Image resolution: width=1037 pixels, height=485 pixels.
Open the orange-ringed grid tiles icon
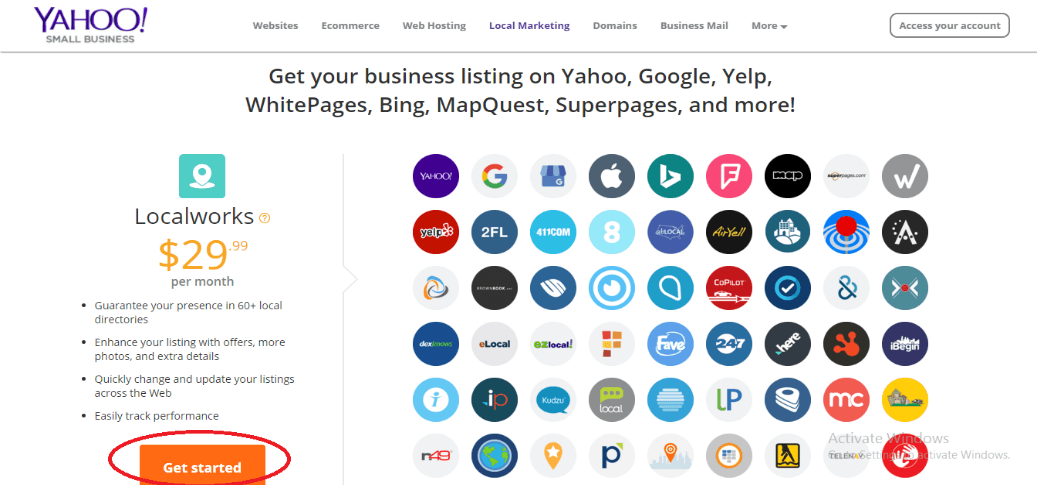pyautogui.click(x=729, y=457)
